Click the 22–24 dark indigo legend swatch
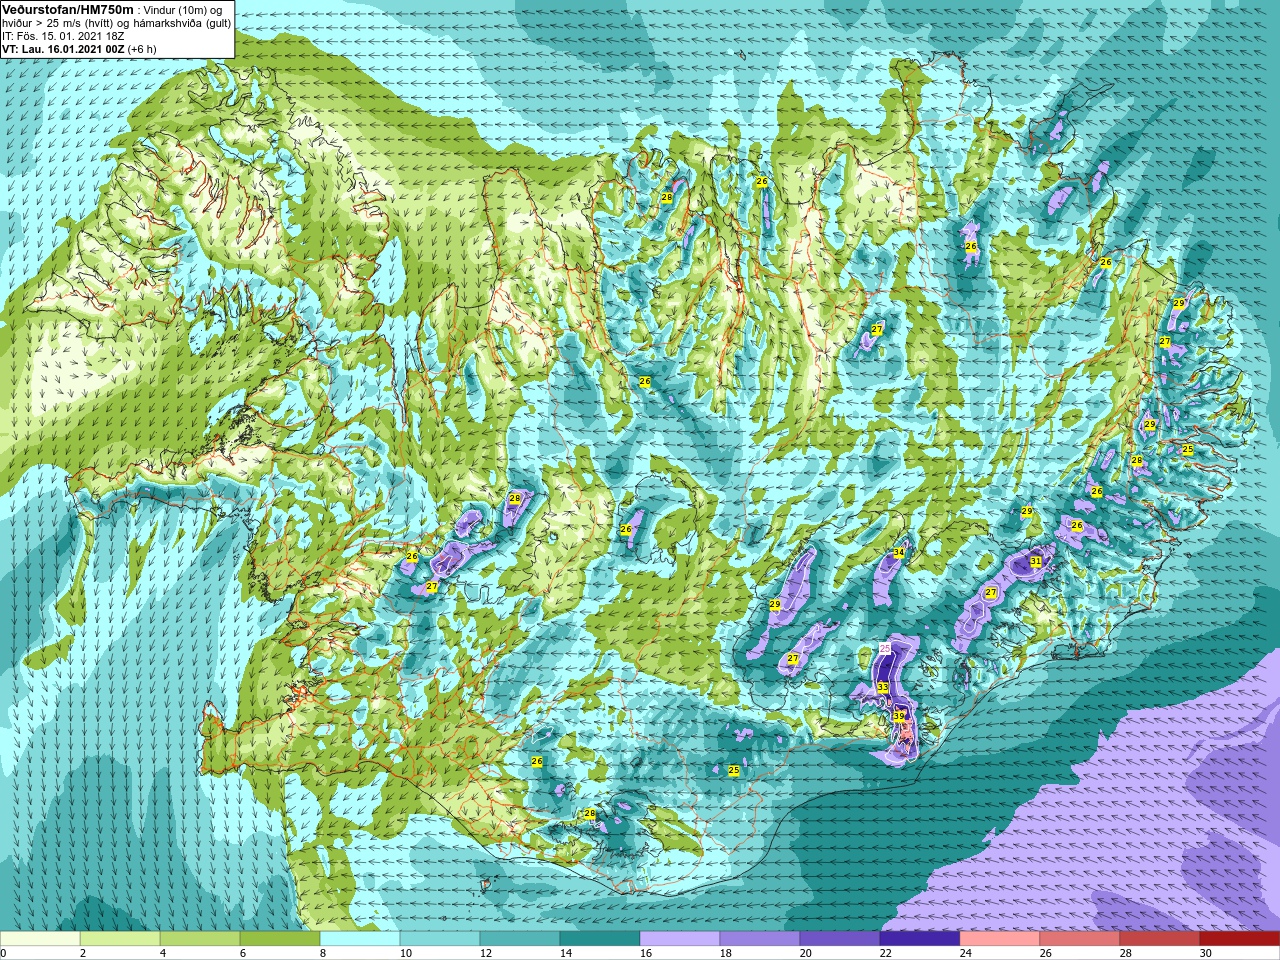The image size is (1280, 960). click(x=920, y=938)
